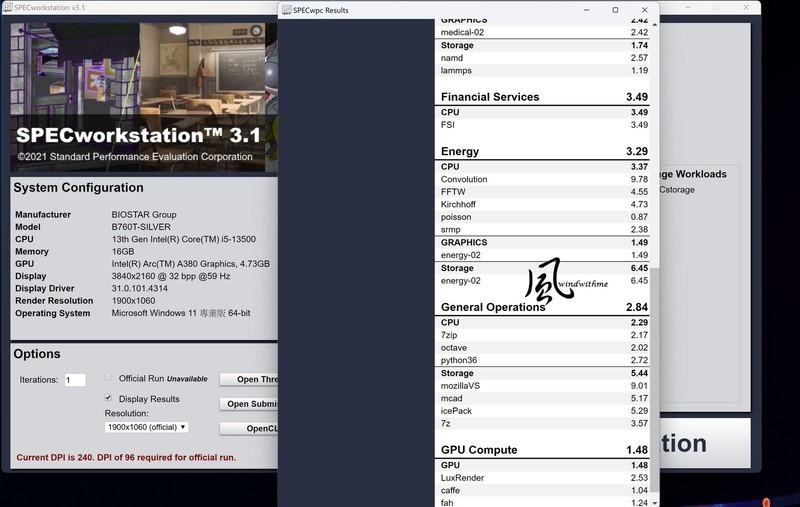Click the lammps result row
800x507 pixels.
click(543, 70)
